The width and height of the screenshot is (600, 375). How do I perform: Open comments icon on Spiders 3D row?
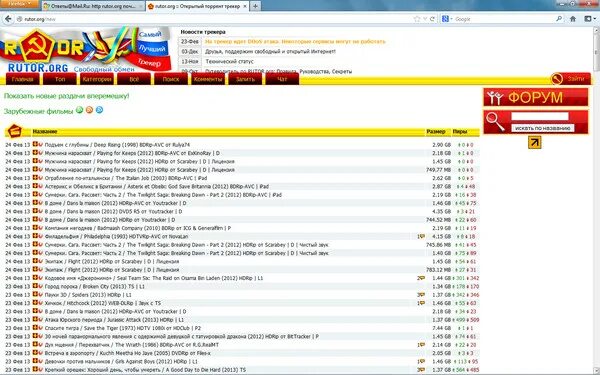[x=421, y=295]
